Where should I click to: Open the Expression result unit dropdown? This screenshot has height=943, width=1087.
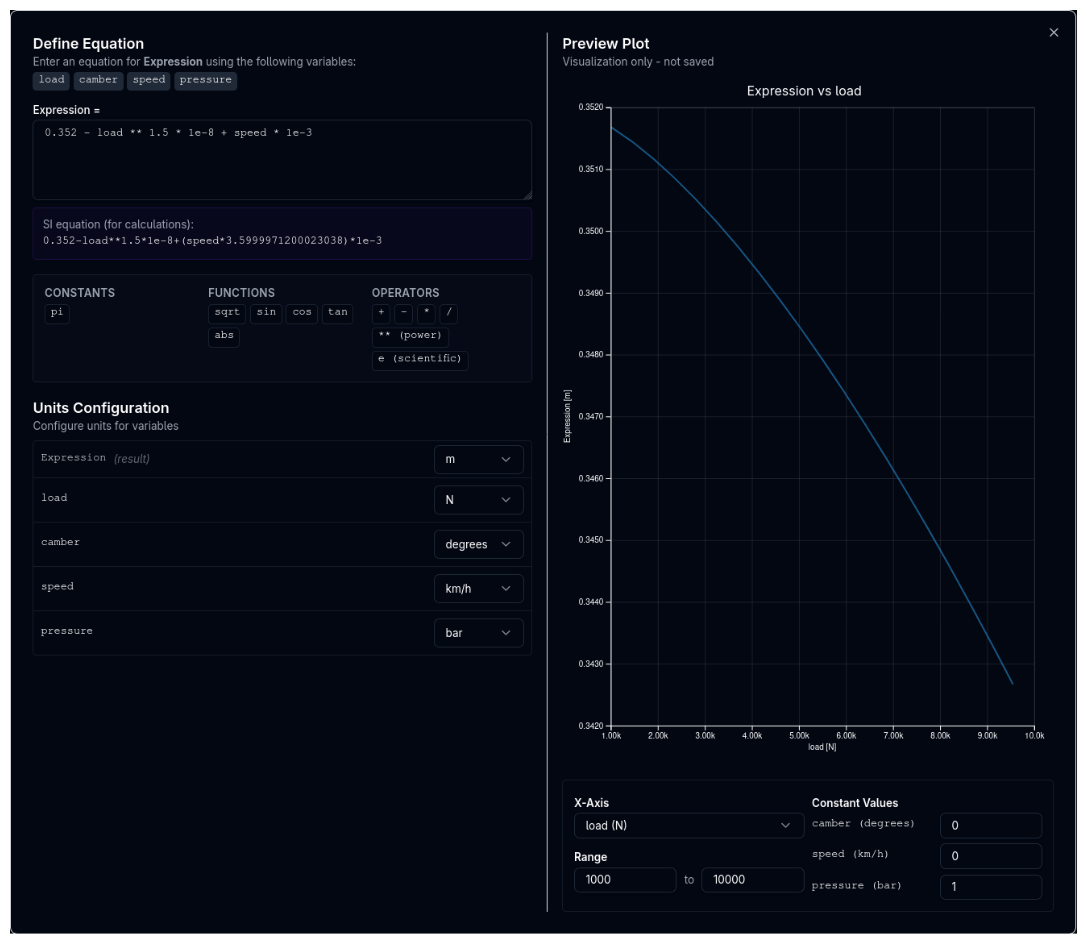point(479,459)
